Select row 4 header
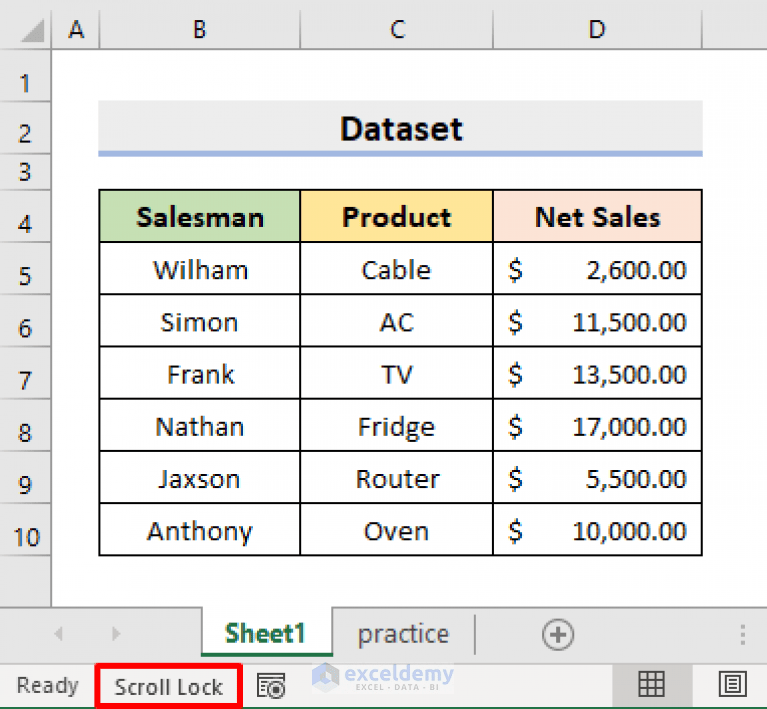Viewport: 767px width, 709px height. (x=25, y=217)
